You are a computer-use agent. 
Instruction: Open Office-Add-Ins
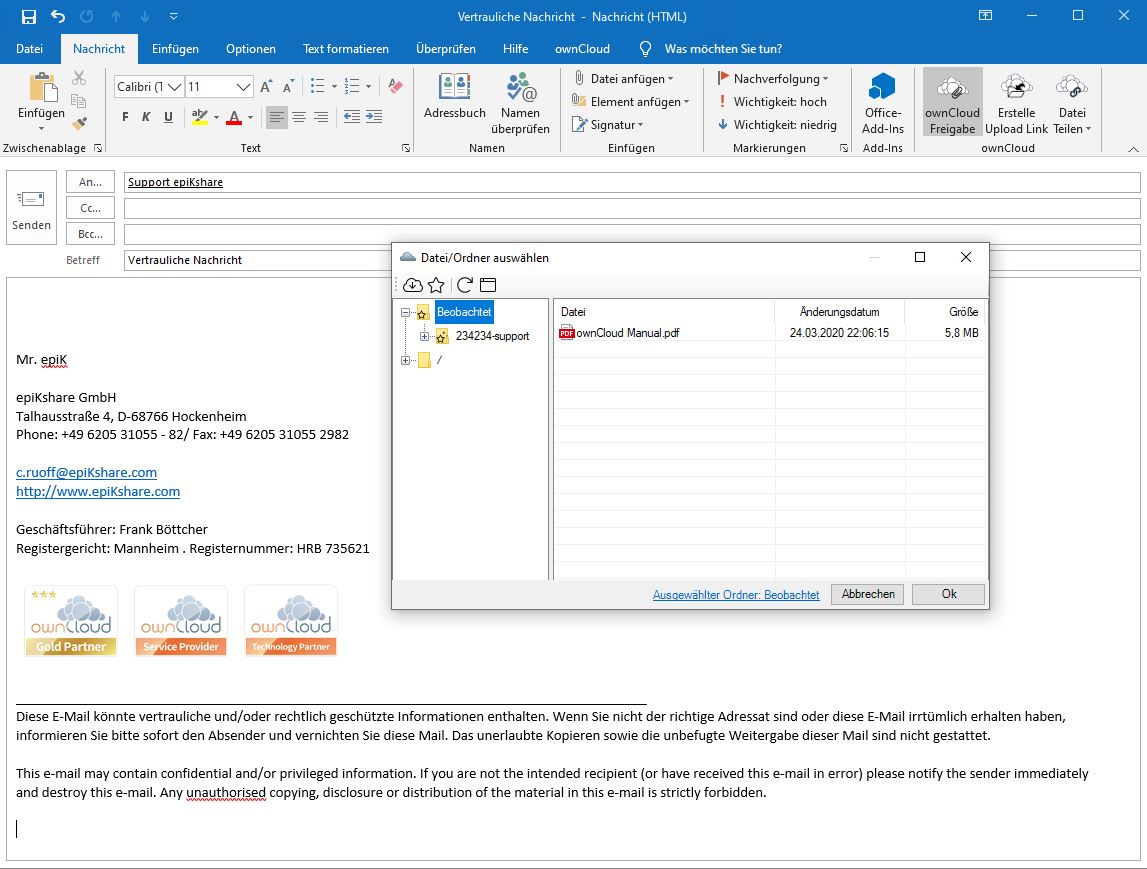tap(883, 103)
